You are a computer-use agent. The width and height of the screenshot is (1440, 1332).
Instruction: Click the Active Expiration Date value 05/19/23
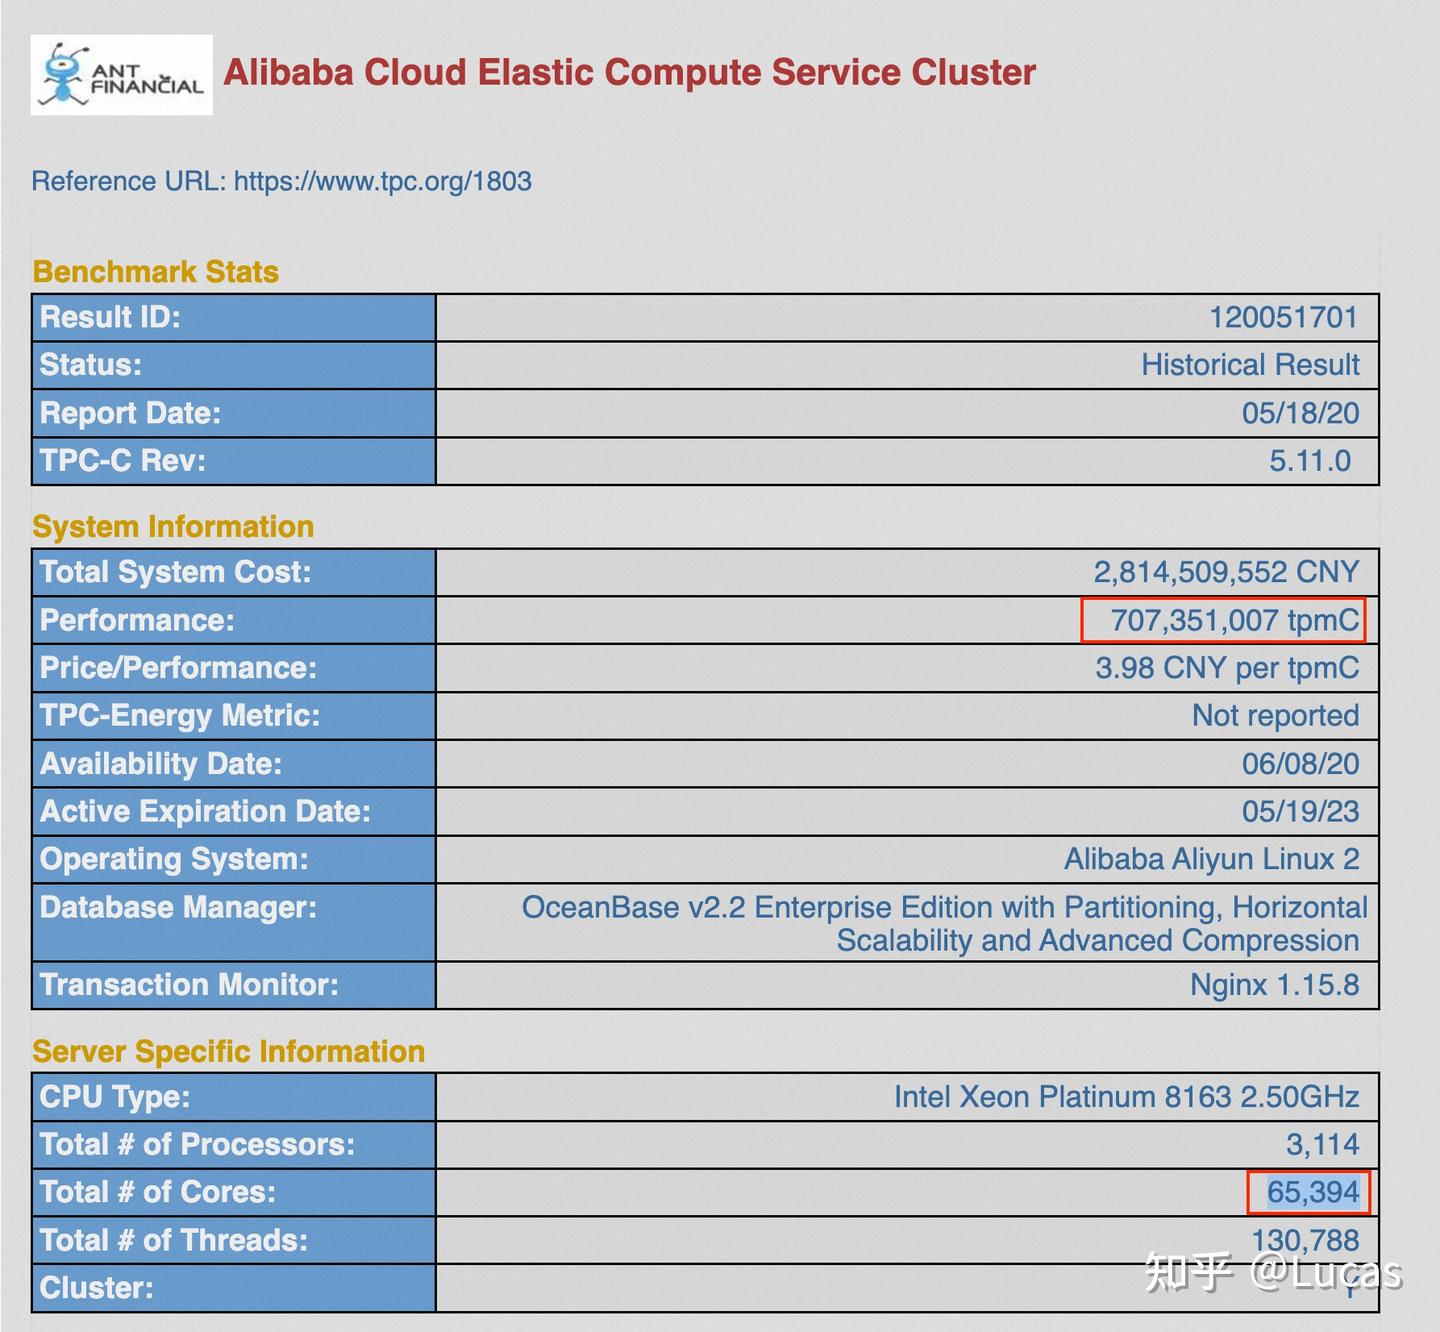tap(1300, 811)
